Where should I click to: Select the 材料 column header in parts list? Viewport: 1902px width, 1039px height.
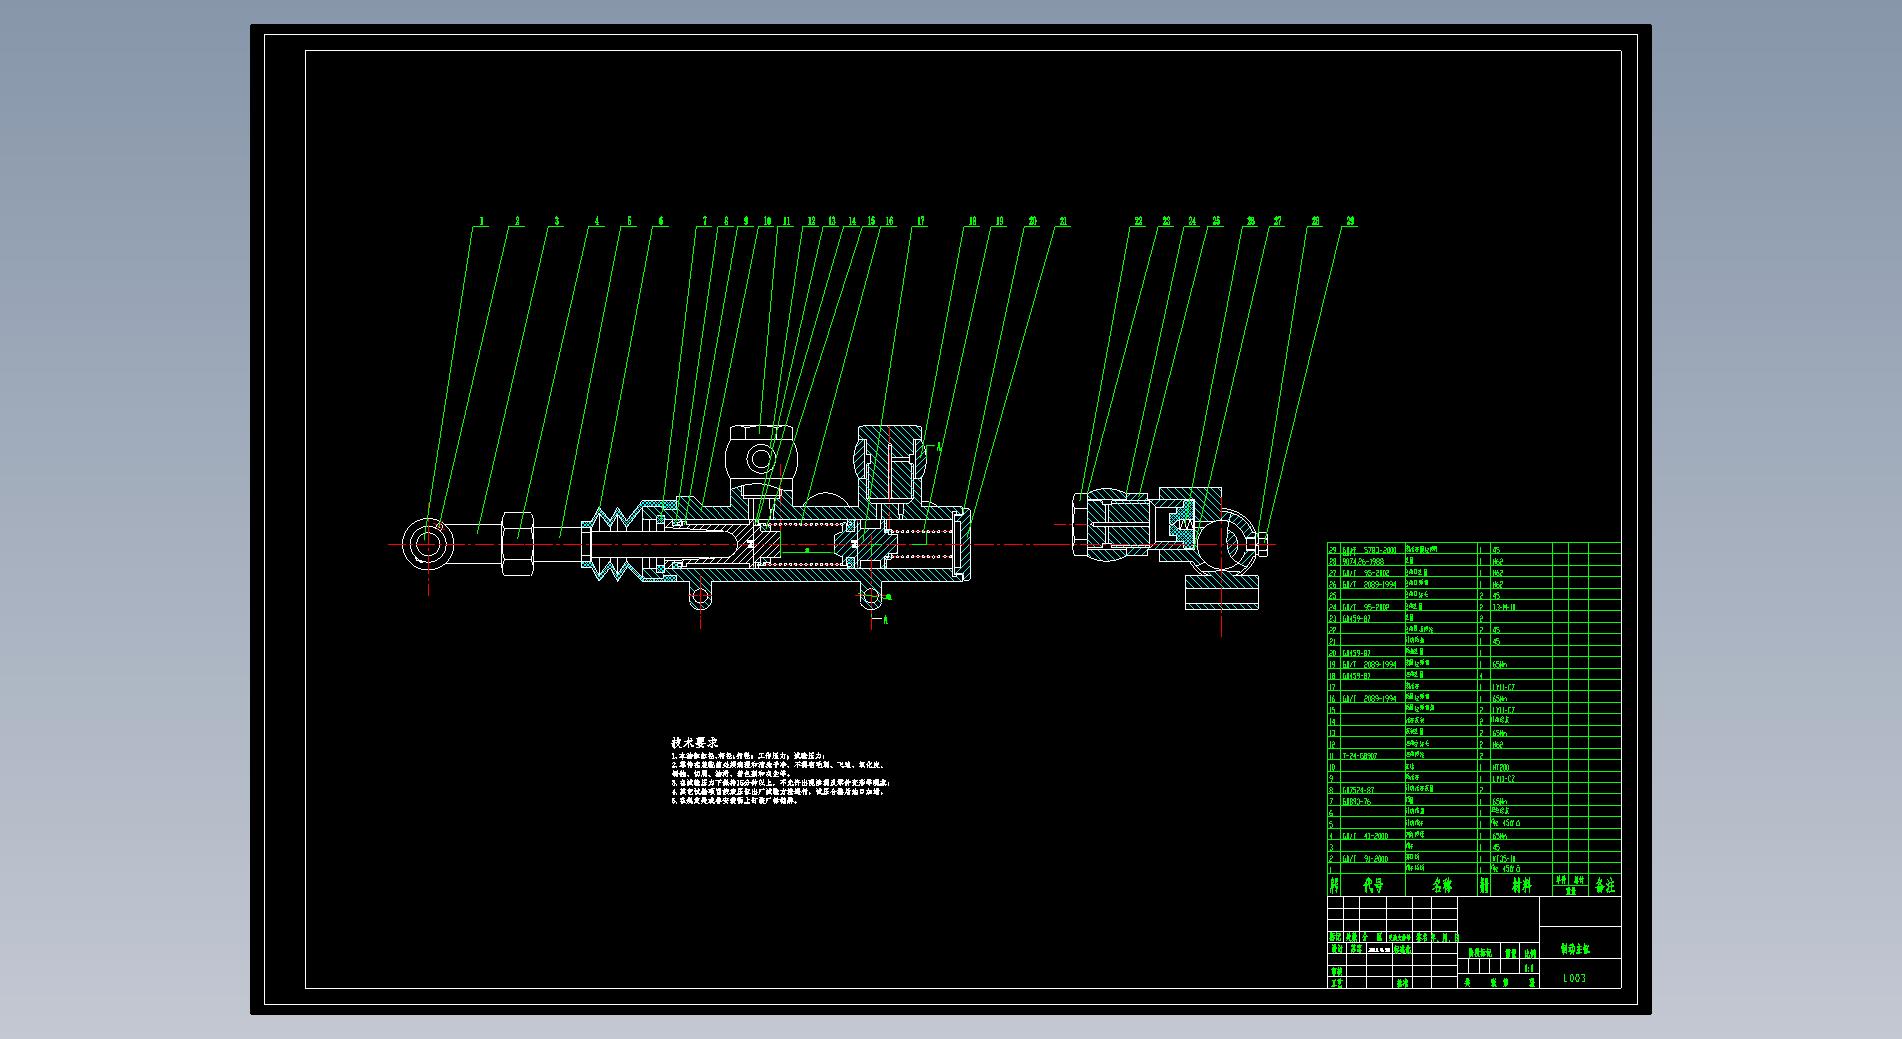(x=1521, y=885)
